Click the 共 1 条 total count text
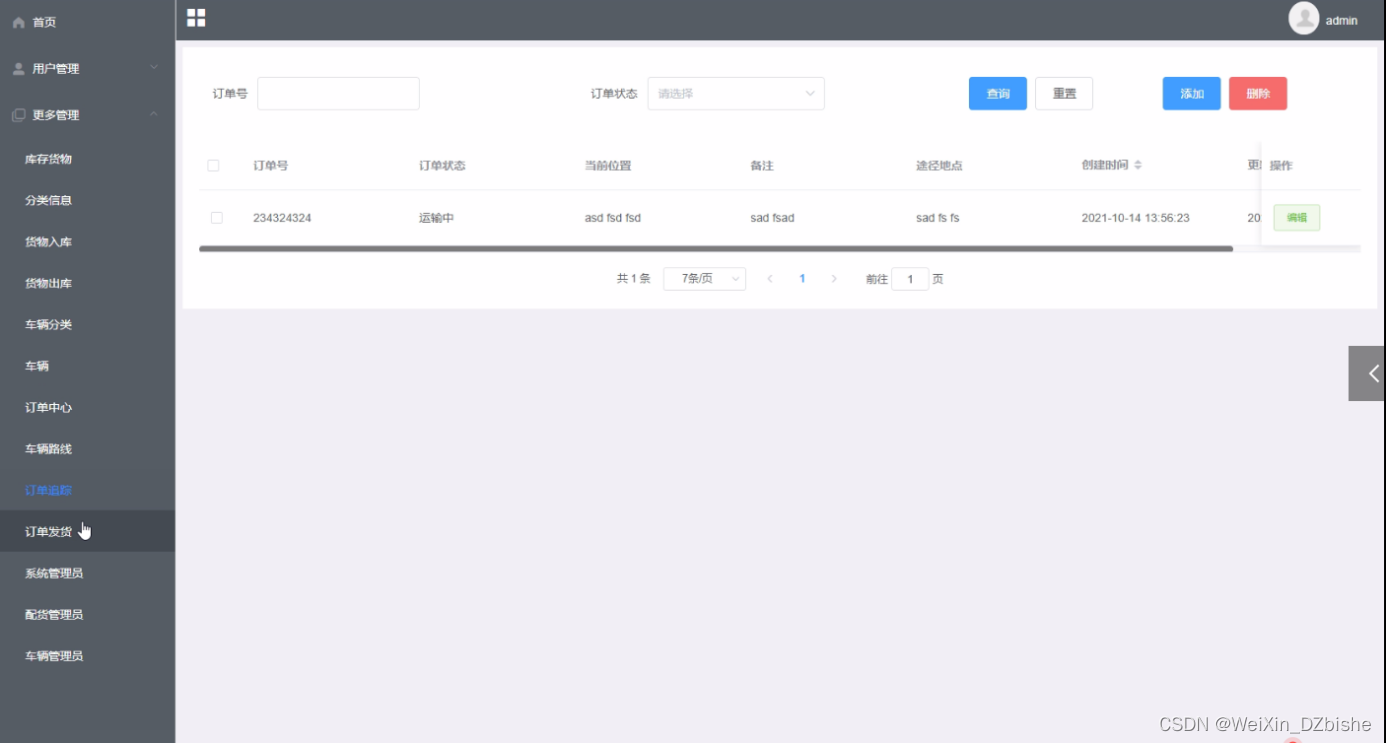Viewport: 1386px width, 743px height. [634, 279]
